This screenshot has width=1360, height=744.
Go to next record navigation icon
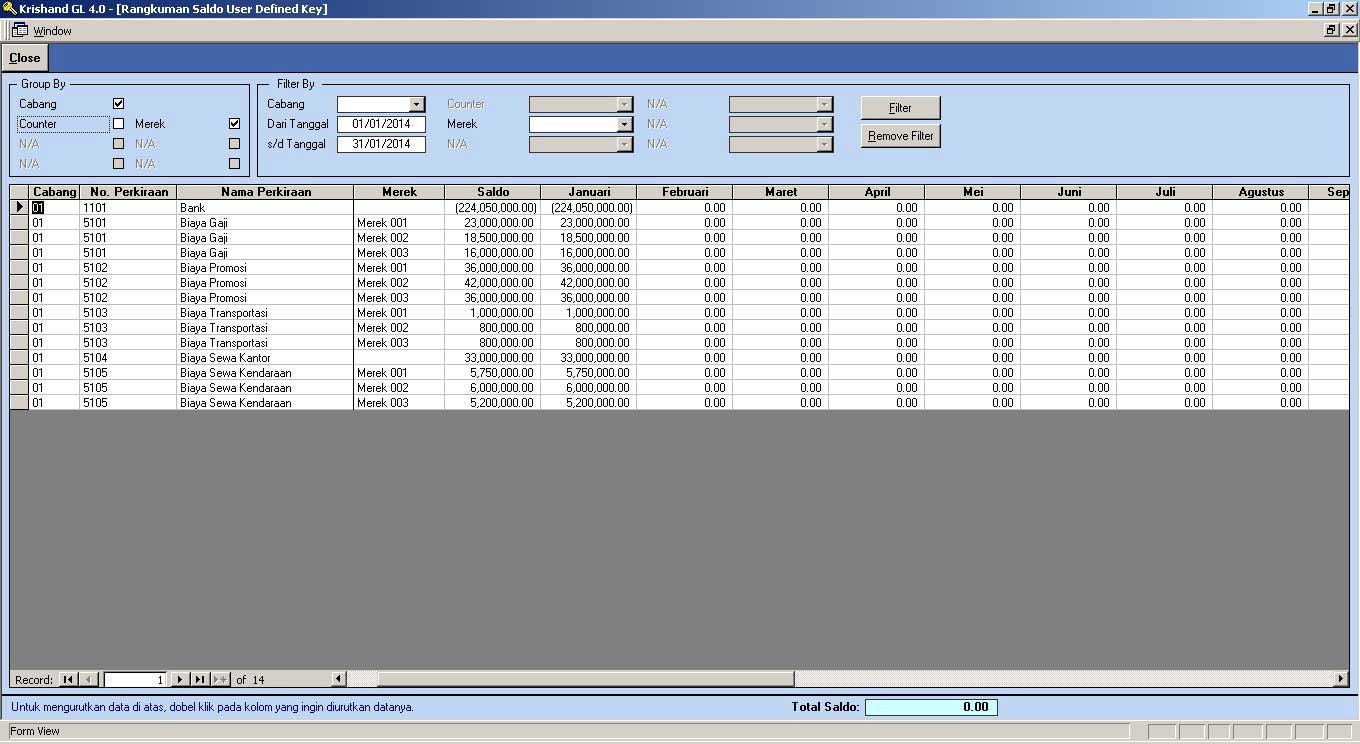[x=180, y=679]
